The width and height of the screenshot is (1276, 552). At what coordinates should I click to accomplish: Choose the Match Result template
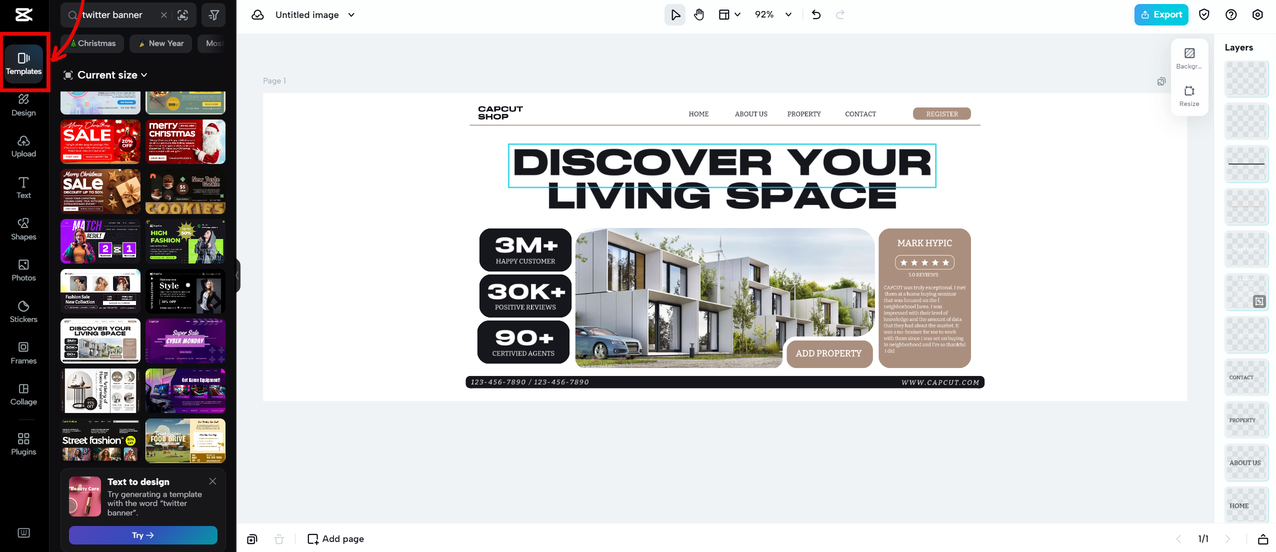(x=100, y=241)
